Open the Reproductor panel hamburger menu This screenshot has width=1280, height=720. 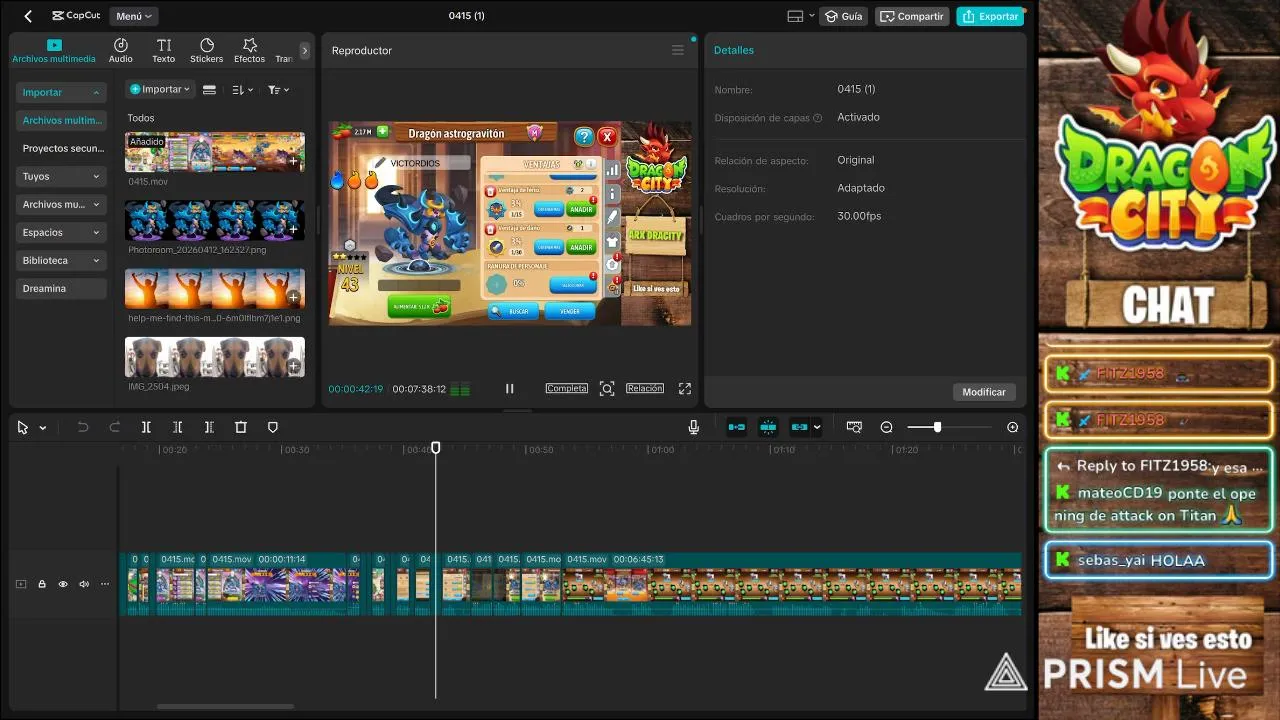tap(678, 50)
